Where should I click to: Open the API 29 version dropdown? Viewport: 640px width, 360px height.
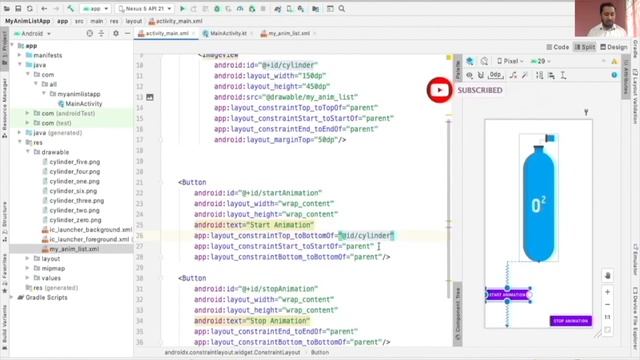(541, 61)
